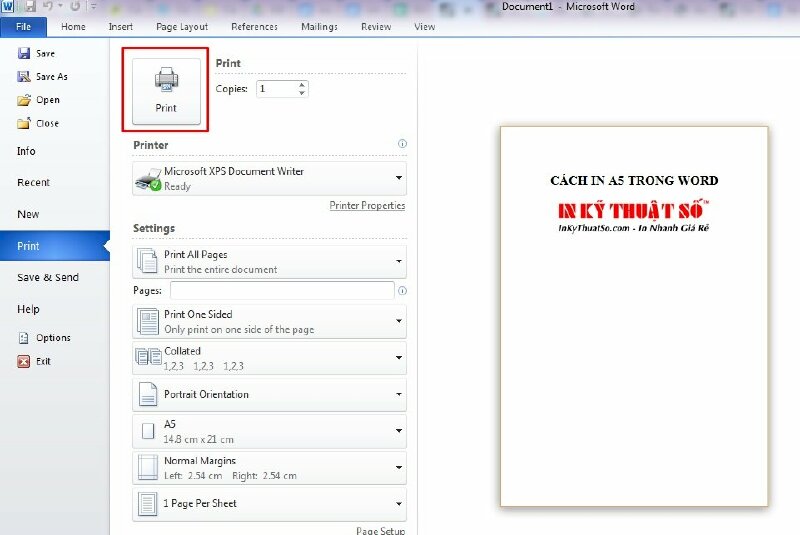Click the Undo icon in title bar
The height and width of the screenshot is (535, 800).
pos(48,7)
